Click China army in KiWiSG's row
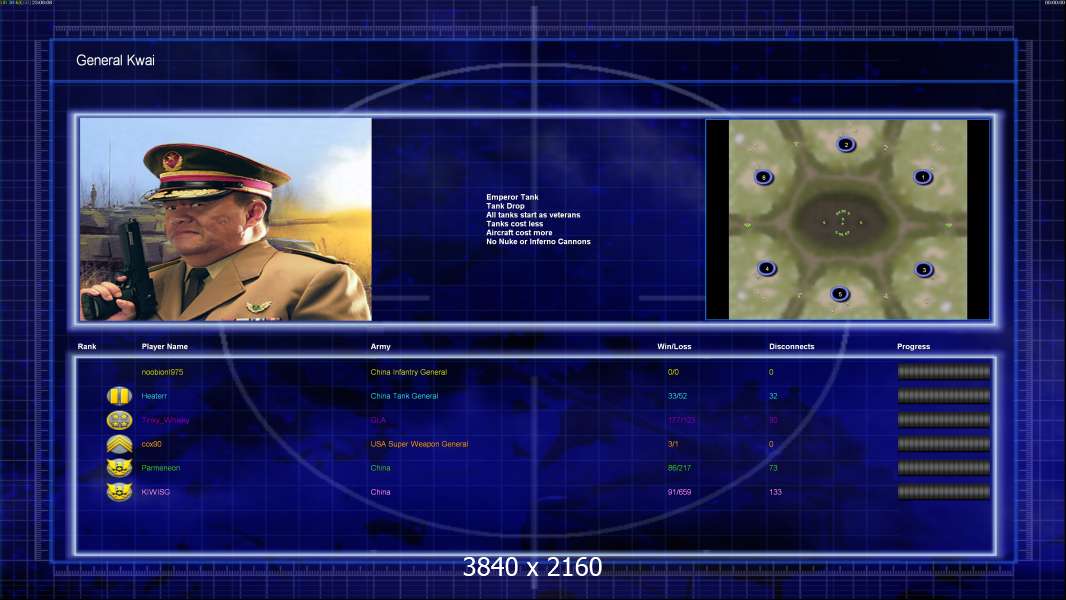 (x=381, y=492)
